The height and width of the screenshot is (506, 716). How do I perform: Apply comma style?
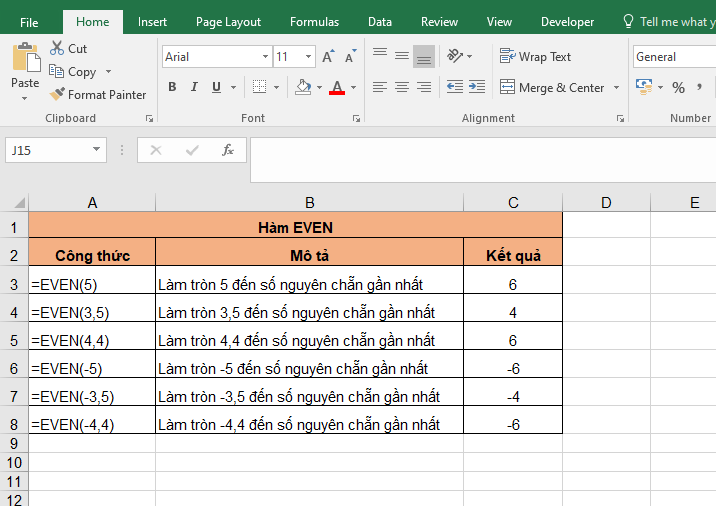pyautogui.click(x=699, y=87)
